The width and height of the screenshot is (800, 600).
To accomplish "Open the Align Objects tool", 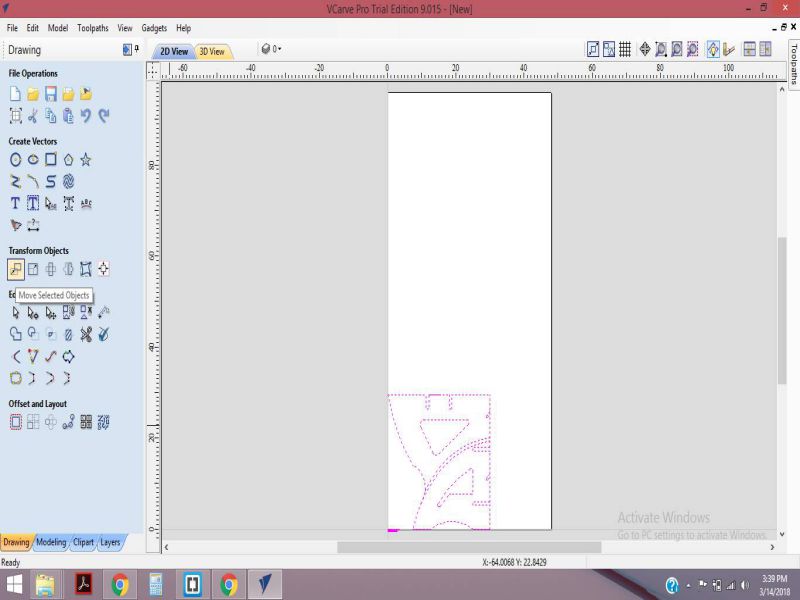I will 104,269.
